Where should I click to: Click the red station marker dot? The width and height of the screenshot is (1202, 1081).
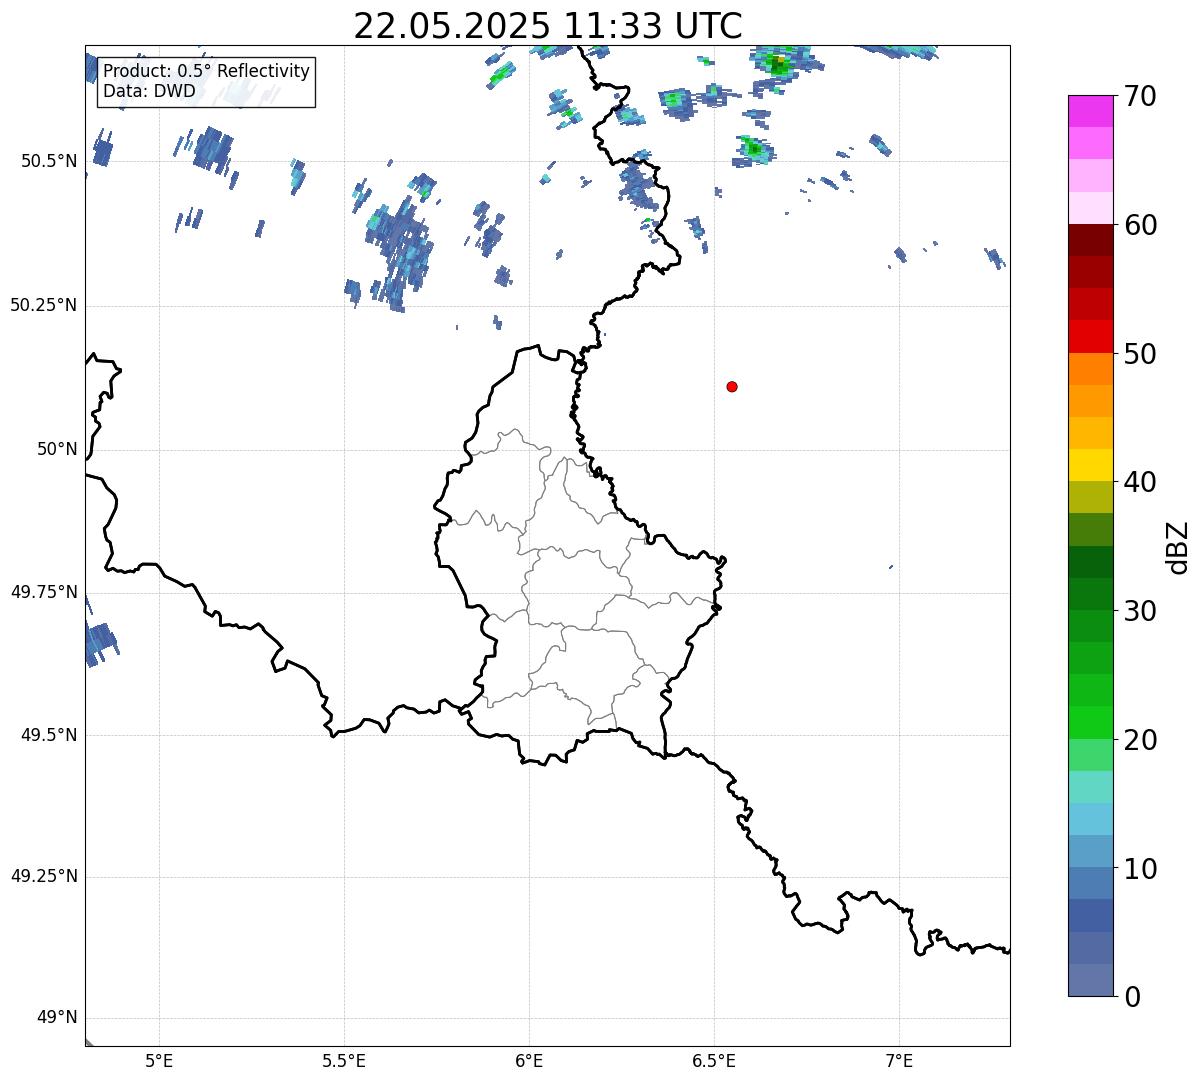click(732, 386)
